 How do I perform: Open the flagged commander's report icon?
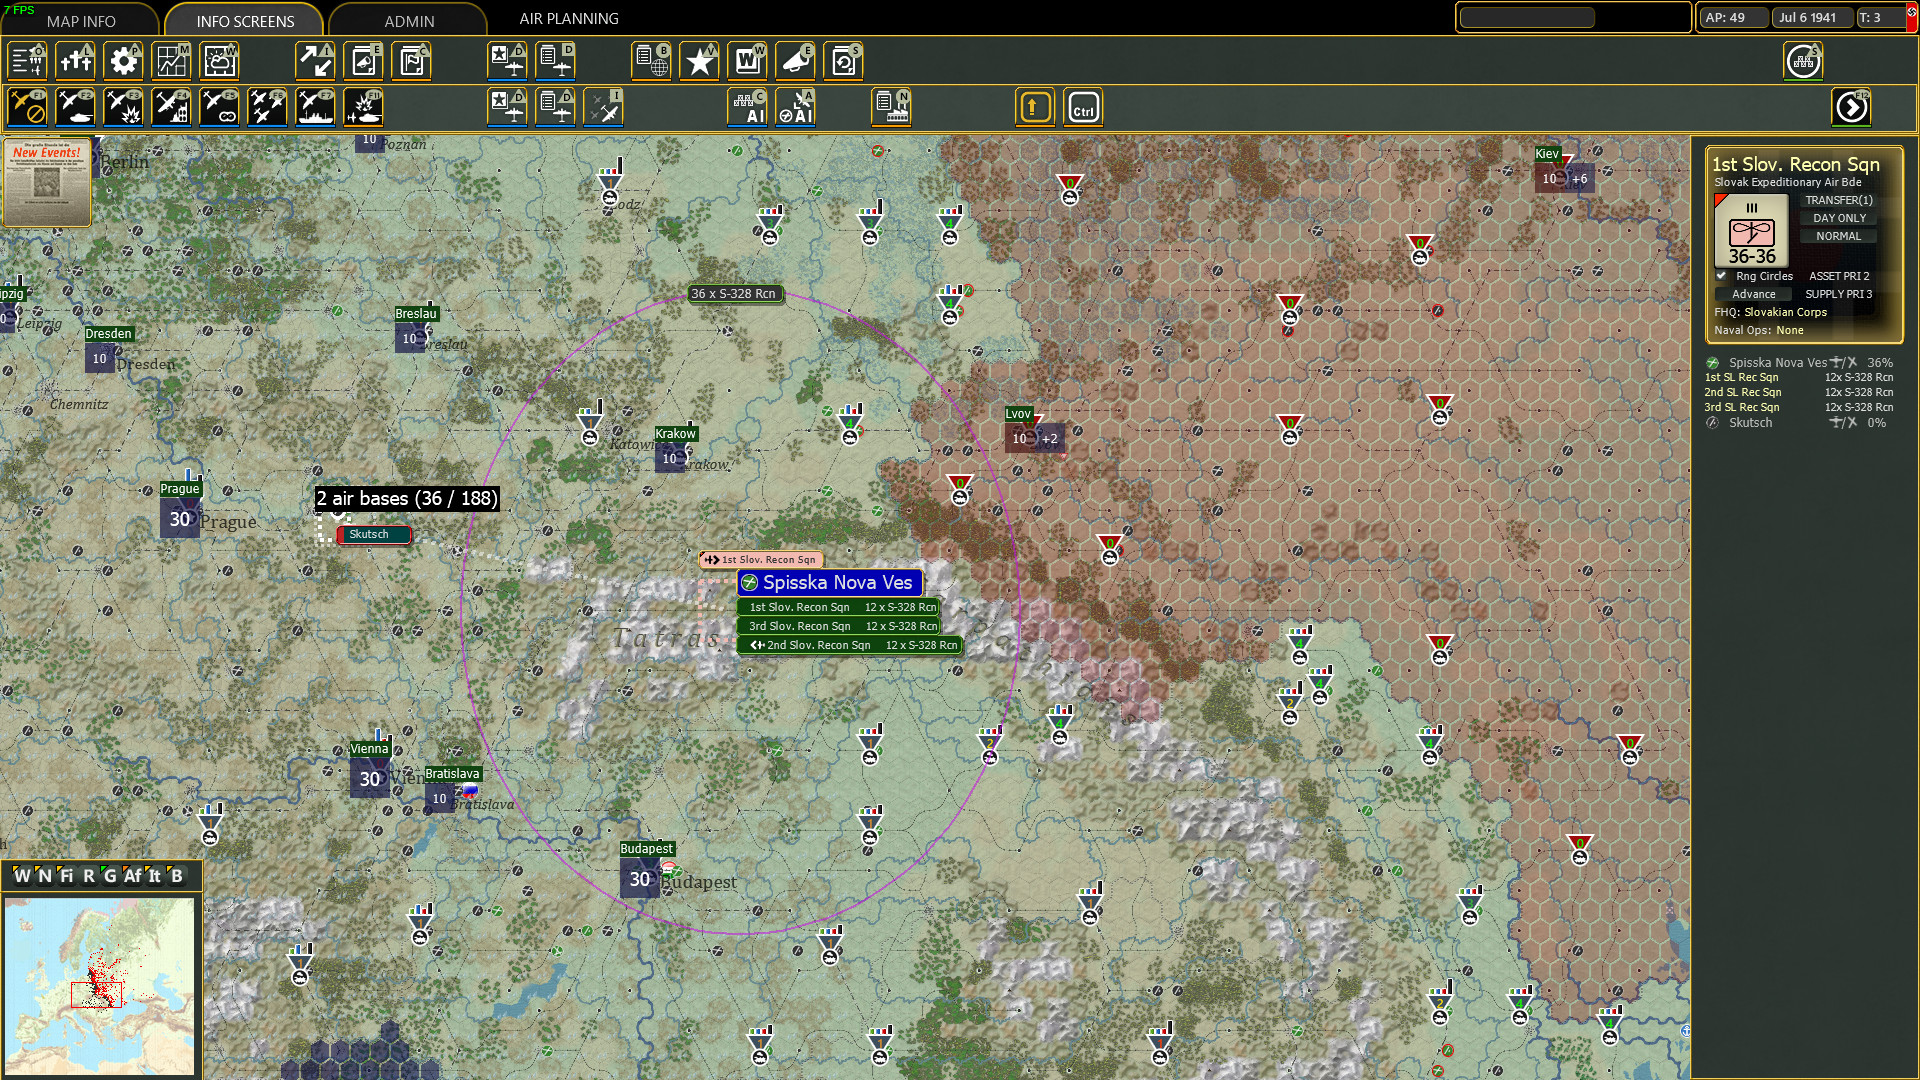click(411, 61)
